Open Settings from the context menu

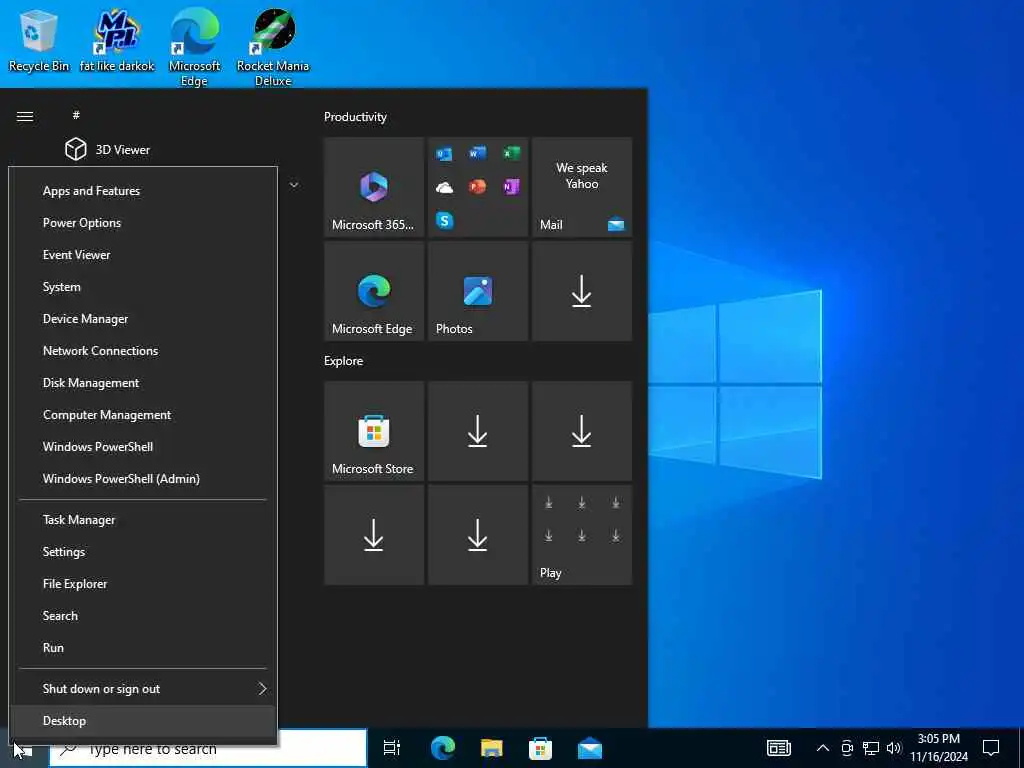143,552
